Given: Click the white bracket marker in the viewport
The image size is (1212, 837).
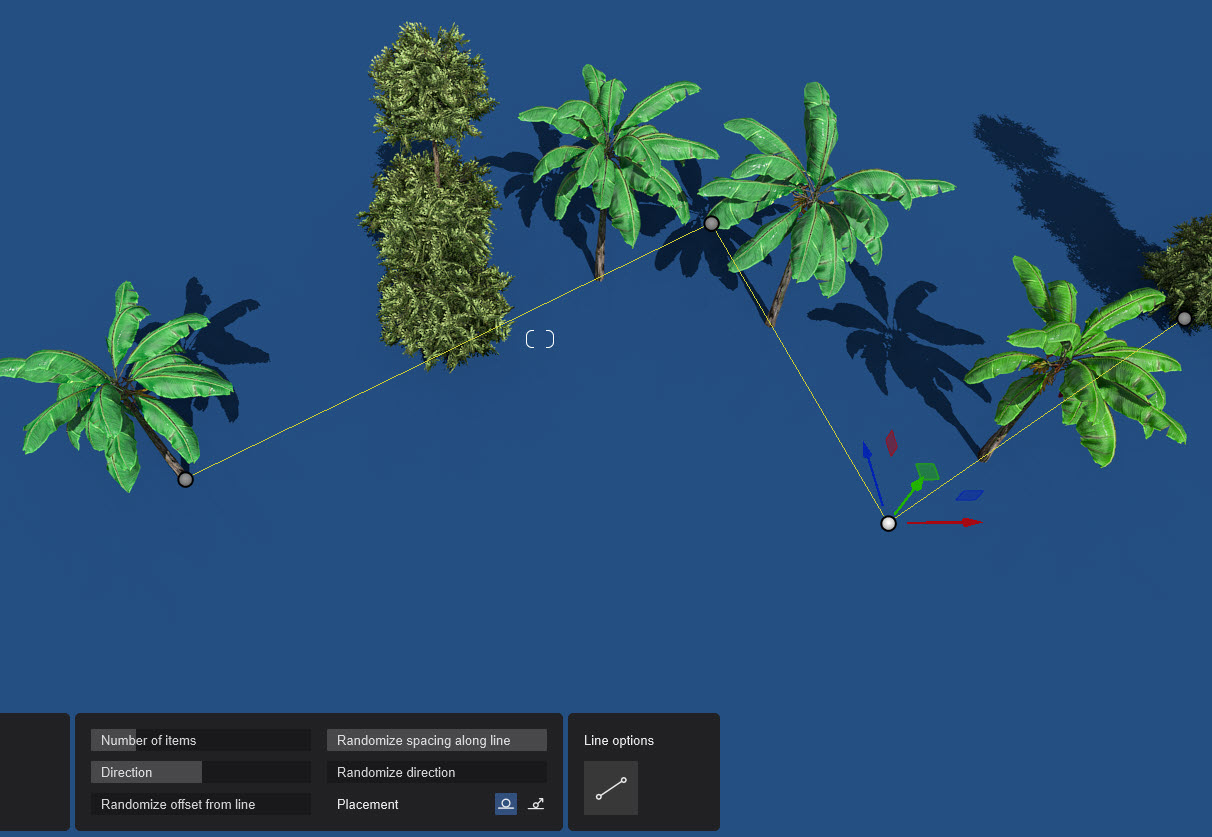Looking at the screenshot, I should pyautogui.click(x=540, y=339).
